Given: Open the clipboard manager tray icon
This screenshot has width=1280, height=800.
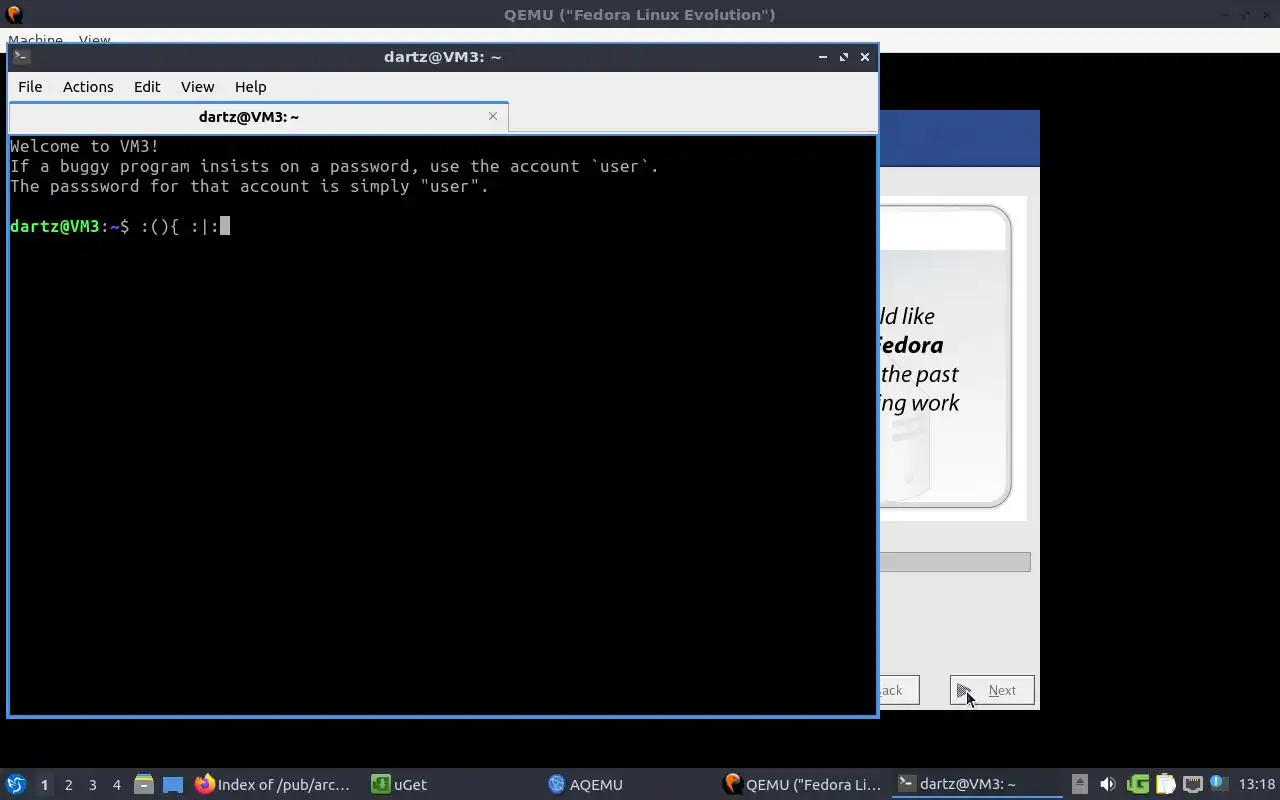Looking at the screenshot, I should coord(1165,784).
